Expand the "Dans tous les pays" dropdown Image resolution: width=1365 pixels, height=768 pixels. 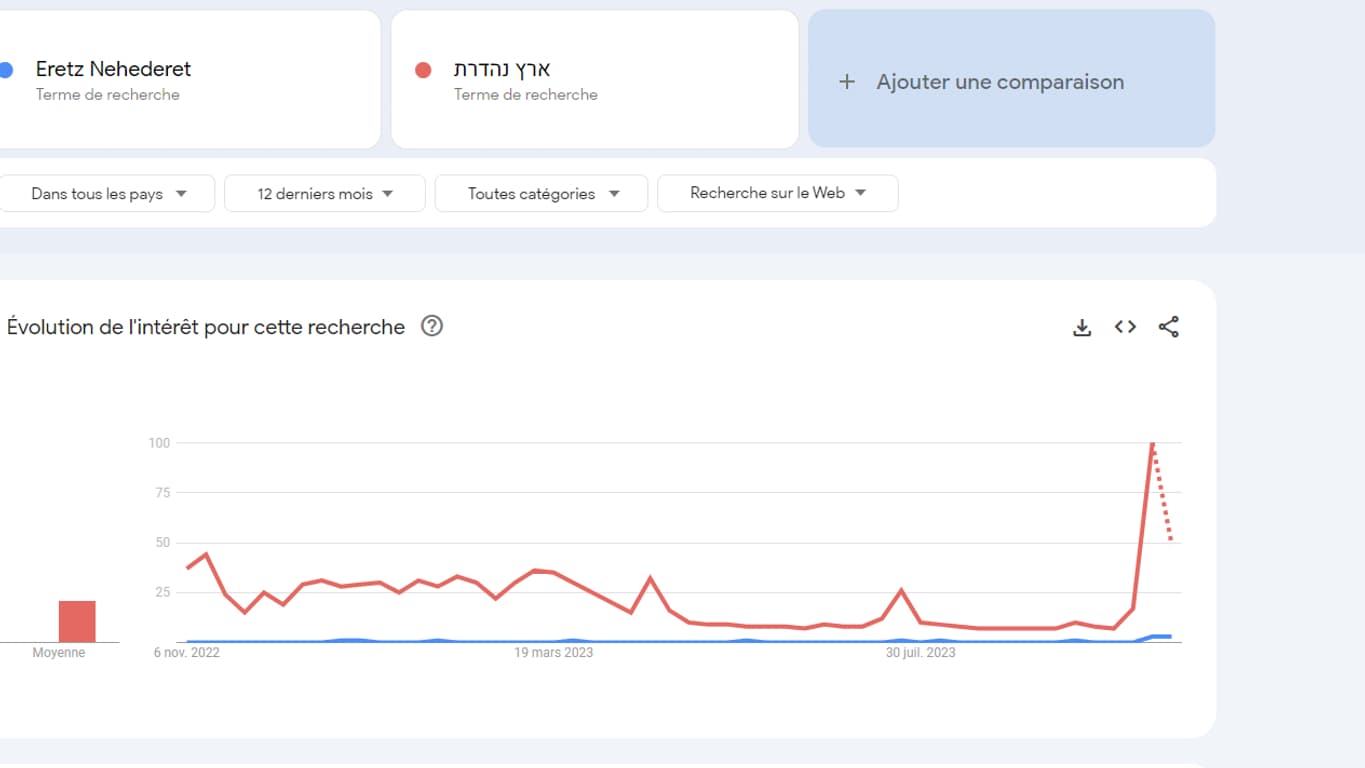point(108,194)
